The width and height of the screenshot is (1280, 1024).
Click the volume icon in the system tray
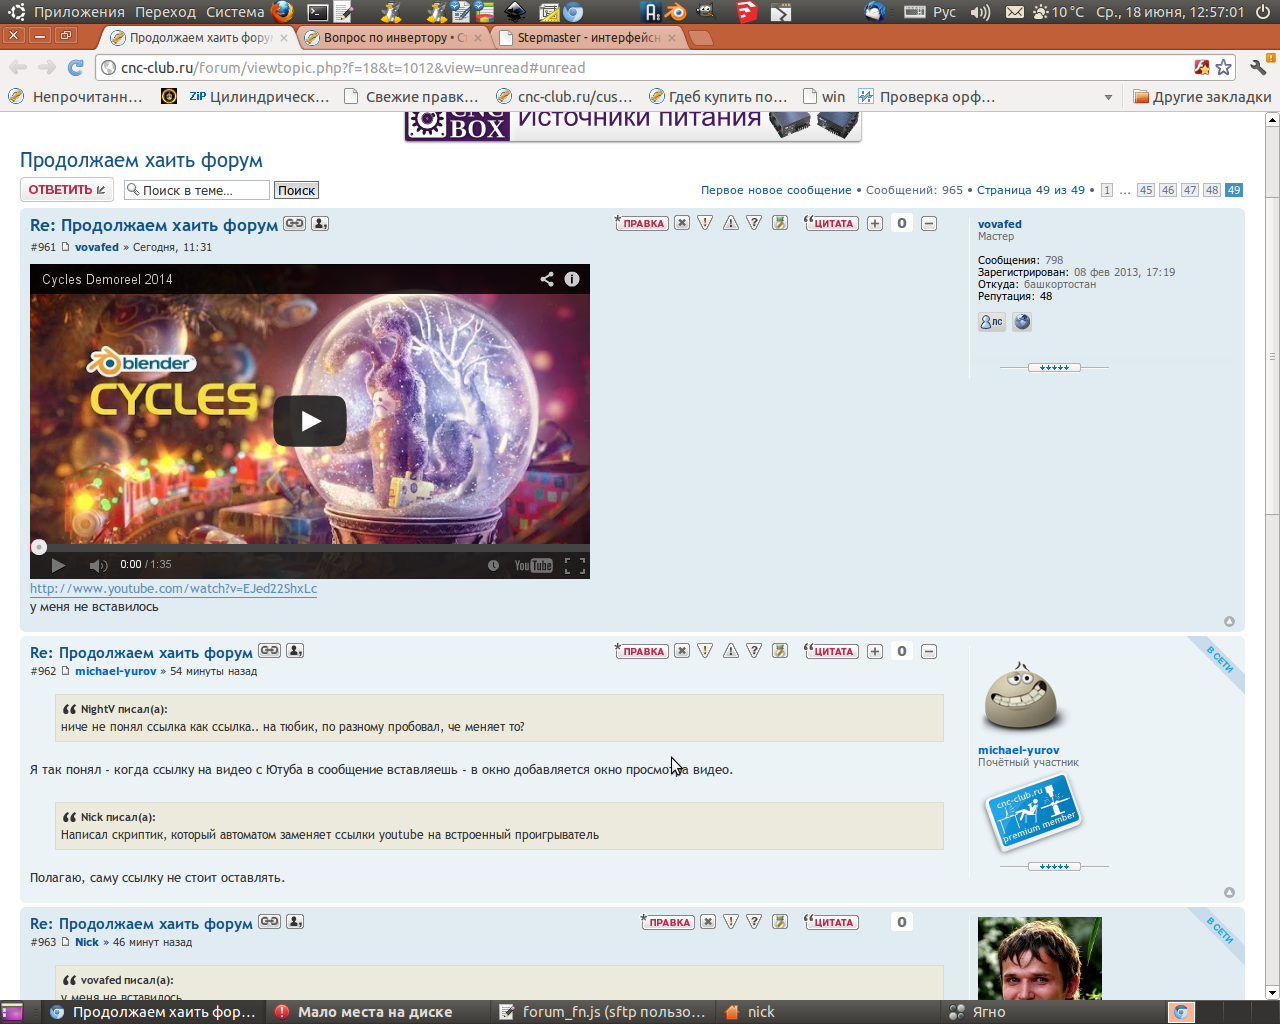(980, 12)
